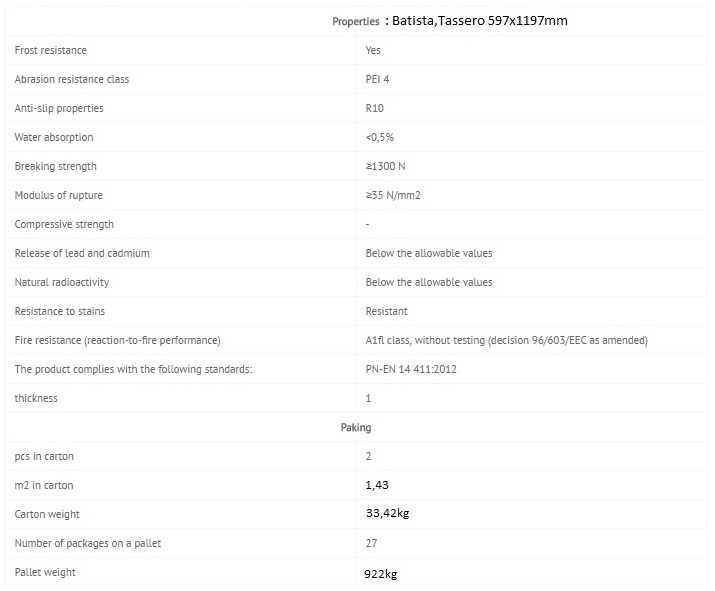Screen dimensions: 715x591
Task: Click the PEI 4 abrasion value
Action: [377, 79]
